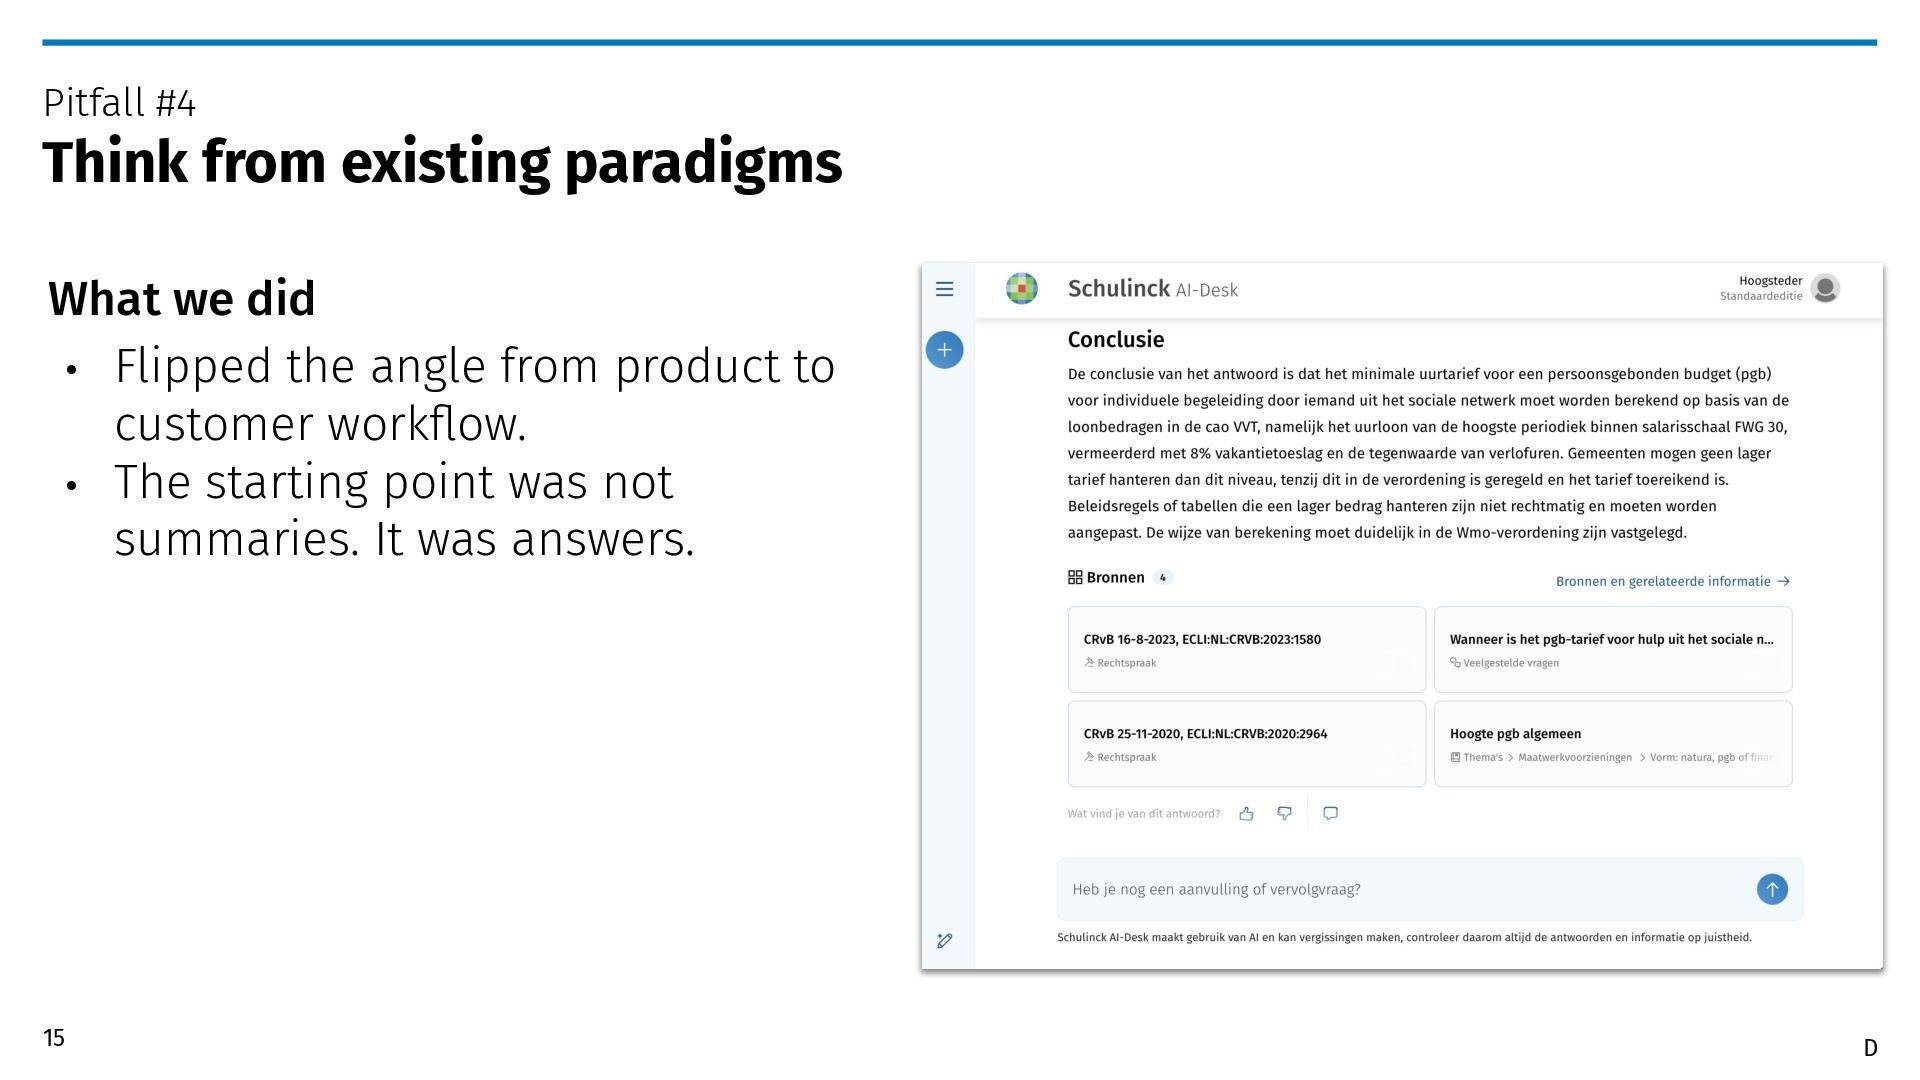Give thumbs down on this answer
The height and width of the screenshot is (1080, 1920).
[x=1284, y=814]
